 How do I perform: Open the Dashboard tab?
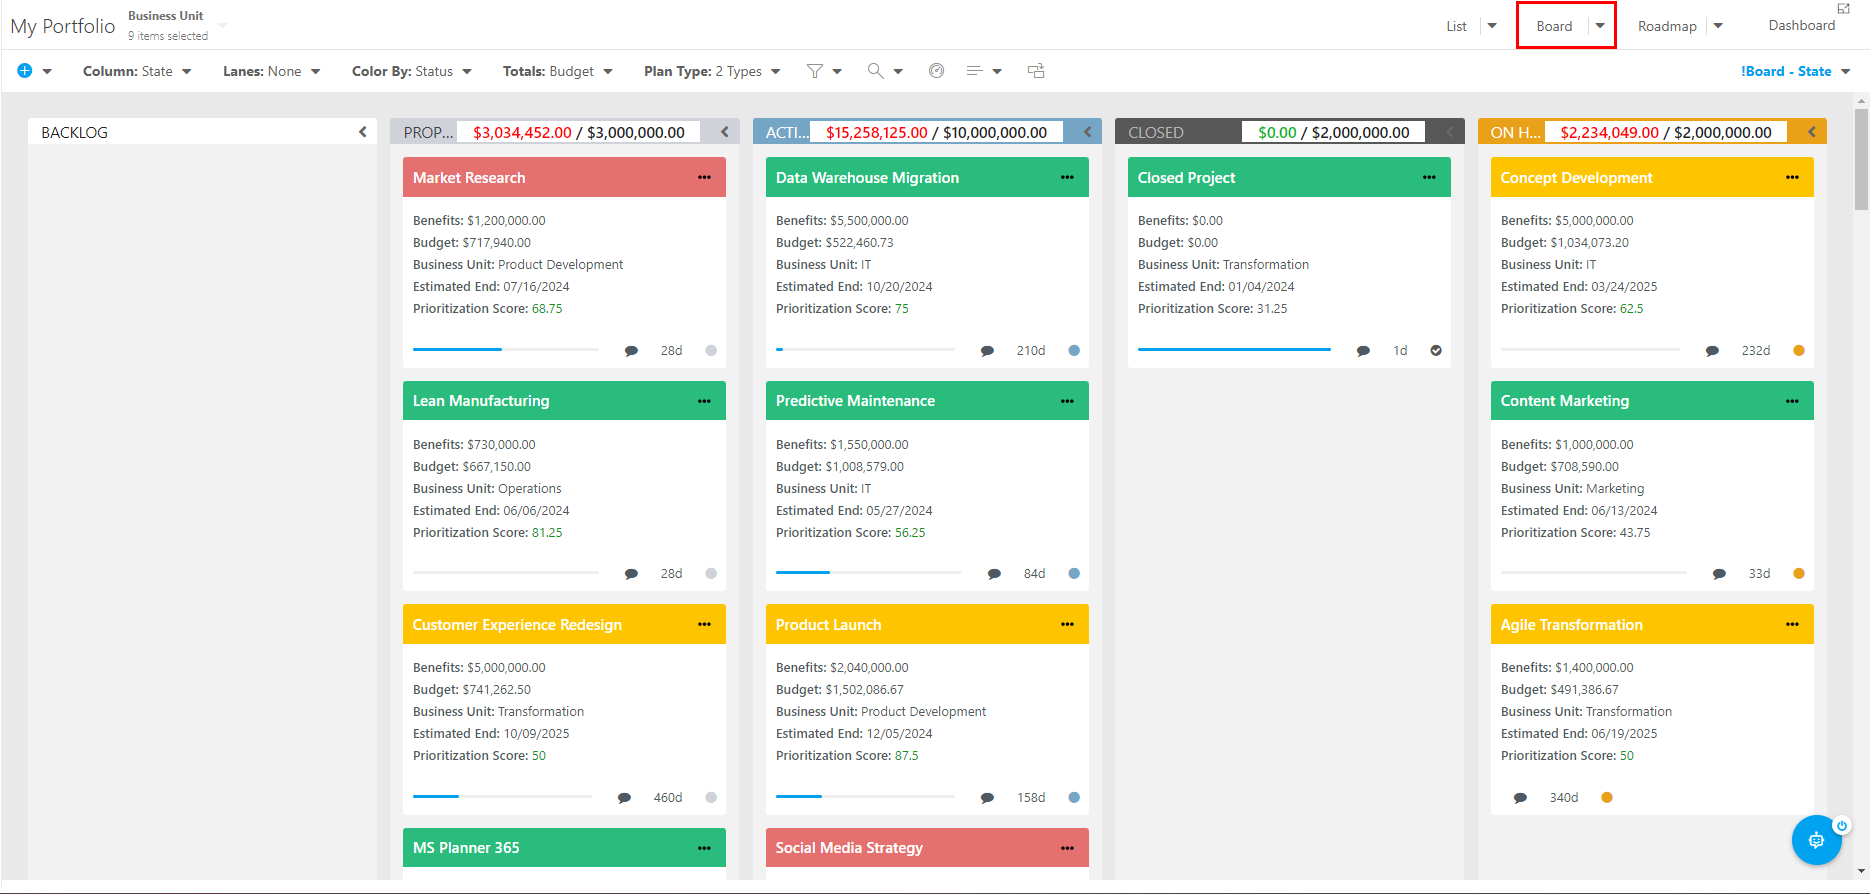(x=1802, y=25)
